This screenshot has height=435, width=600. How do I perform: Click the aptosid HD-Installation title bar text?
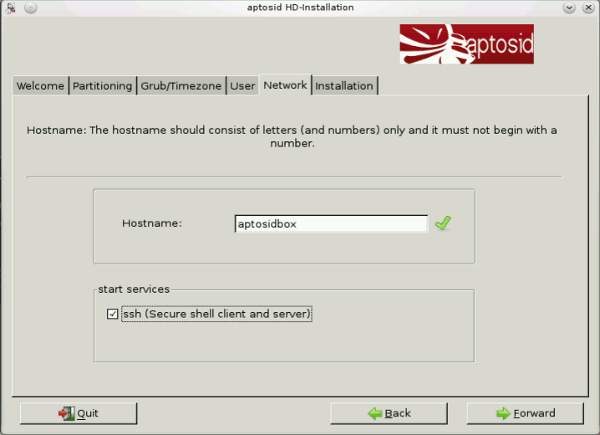point(299,7)
